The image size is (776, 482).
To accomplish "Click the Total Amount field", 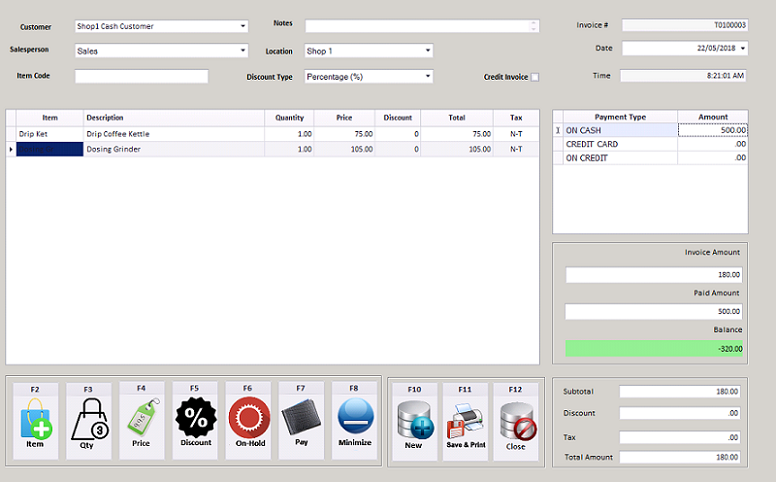I will click(x=679, y=457).
